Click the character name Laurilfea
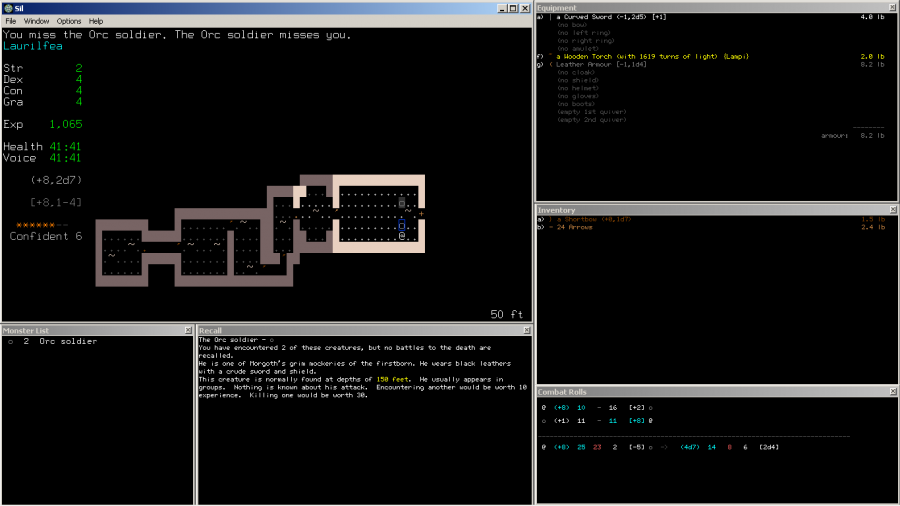This screenshot has height=506, width=900. (33, 46)
